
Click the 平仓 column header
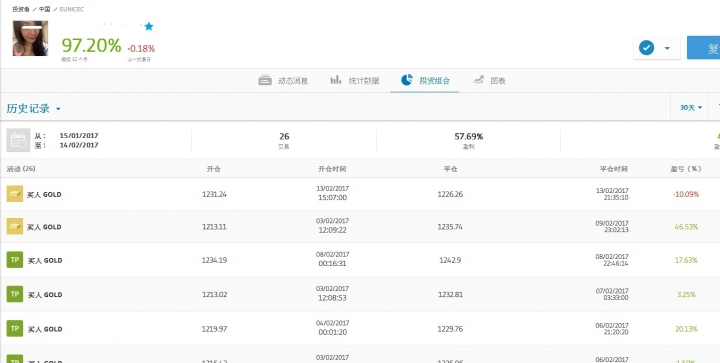click(x=450, y=169)
